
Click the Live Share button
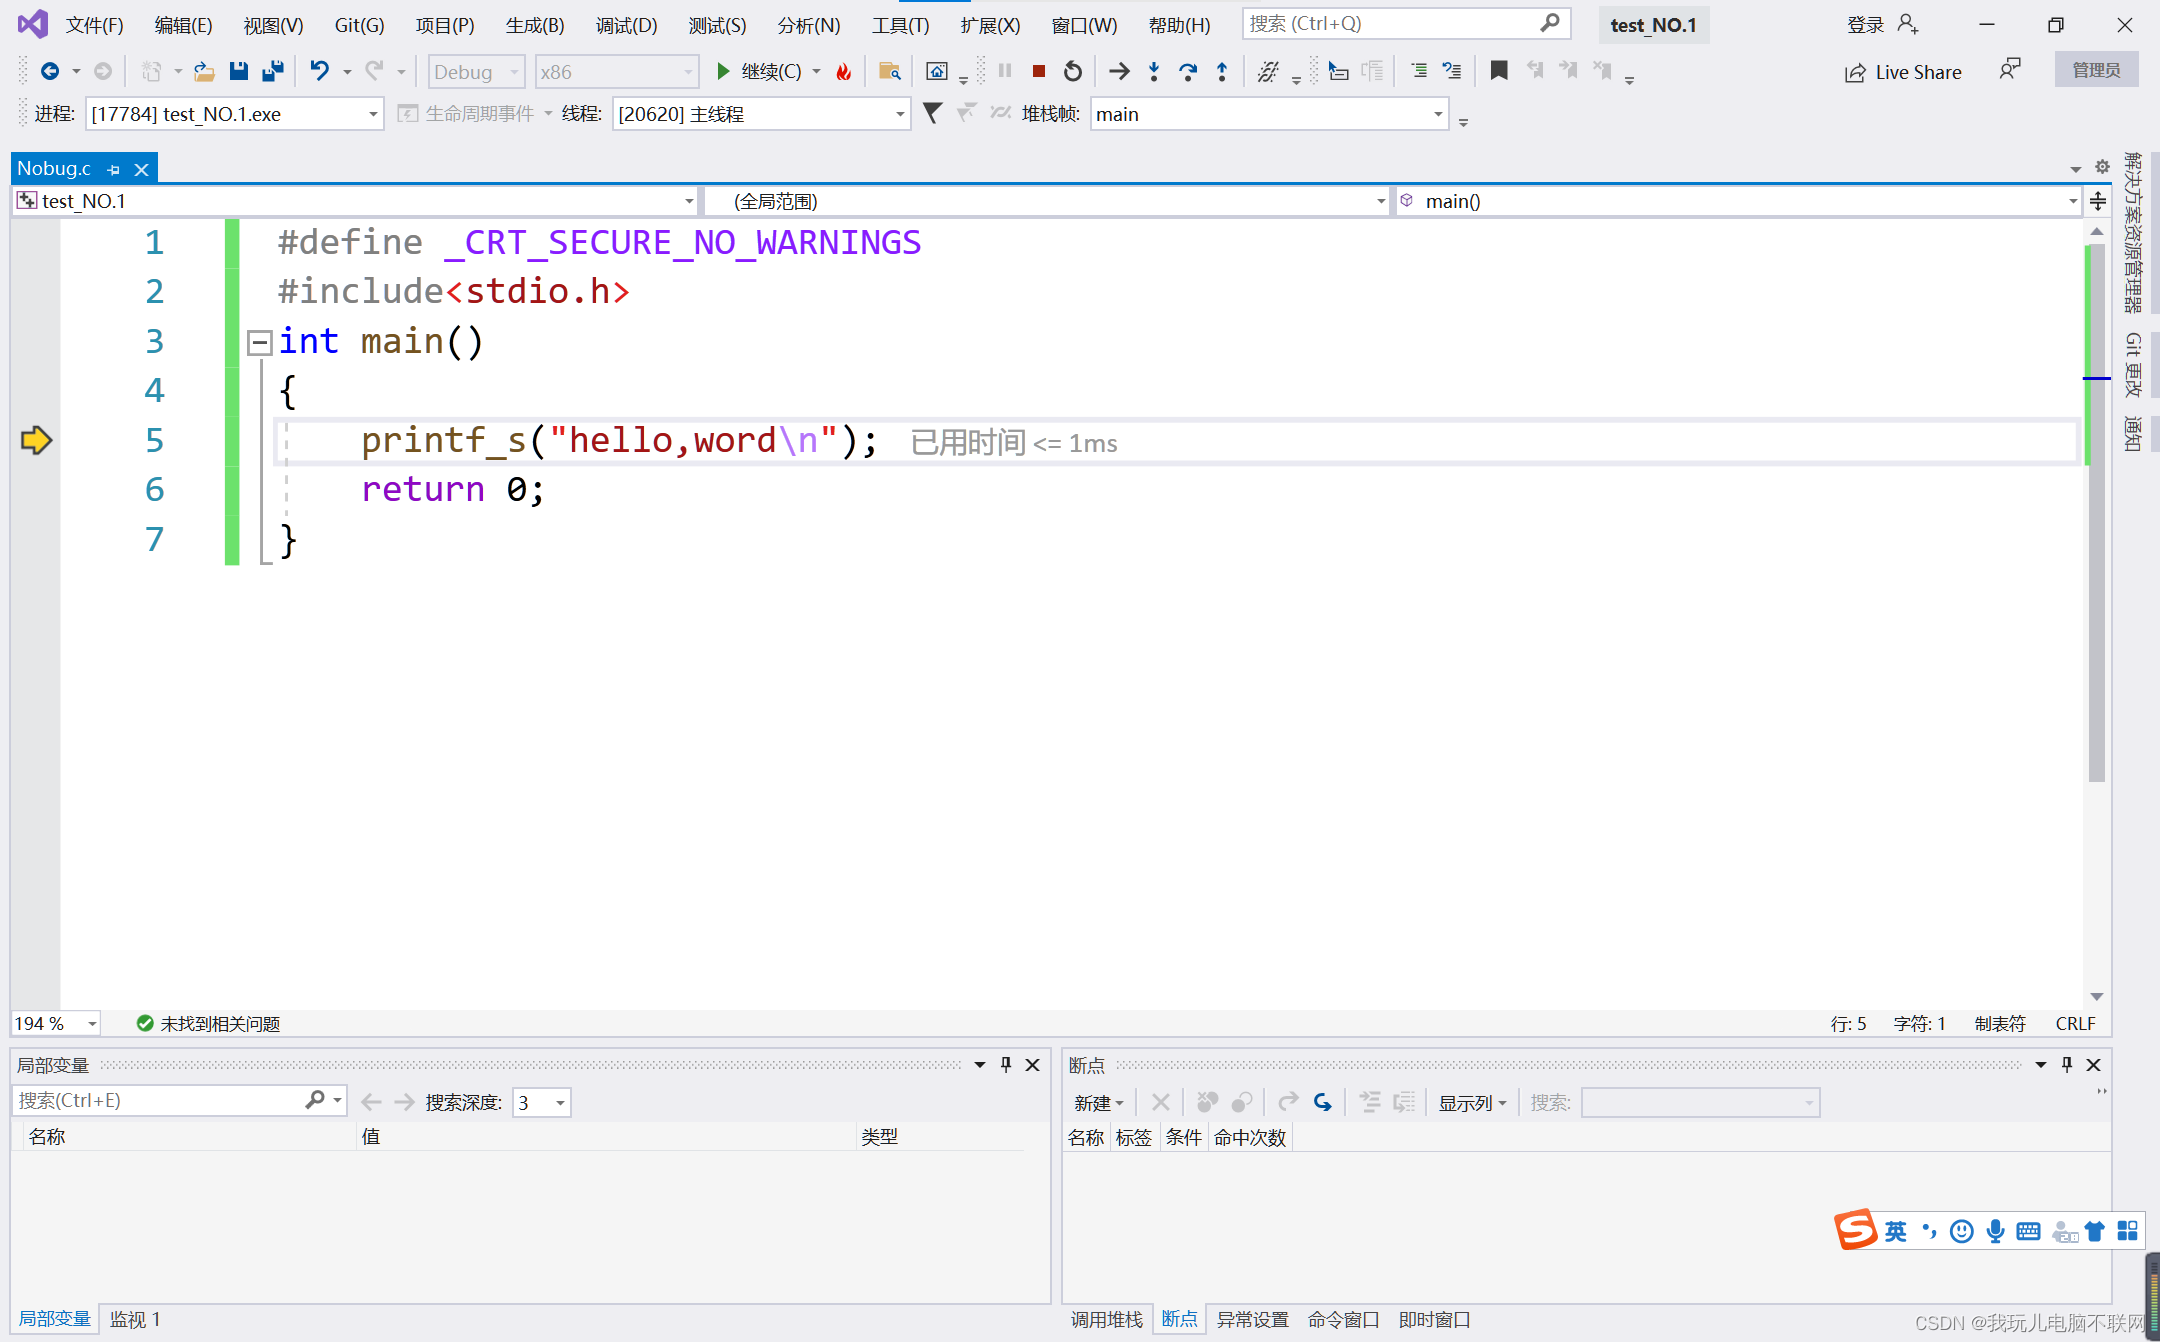click(x=1903, y=72)
